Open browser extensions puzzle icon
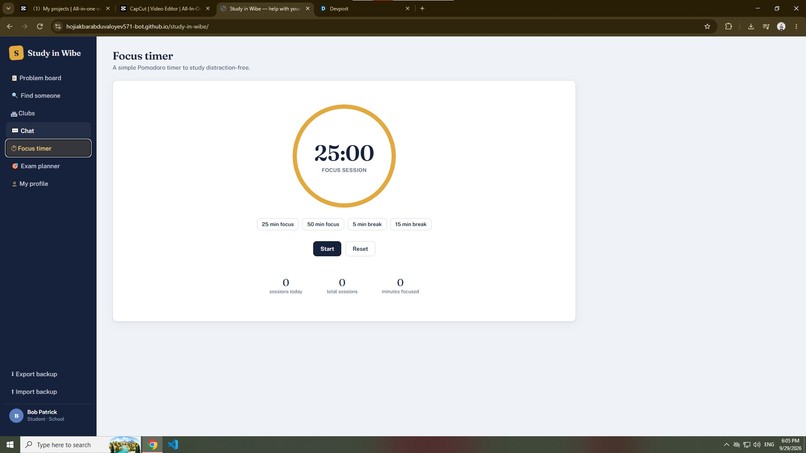Screen dimensions: 806x453 click(728, 26)
